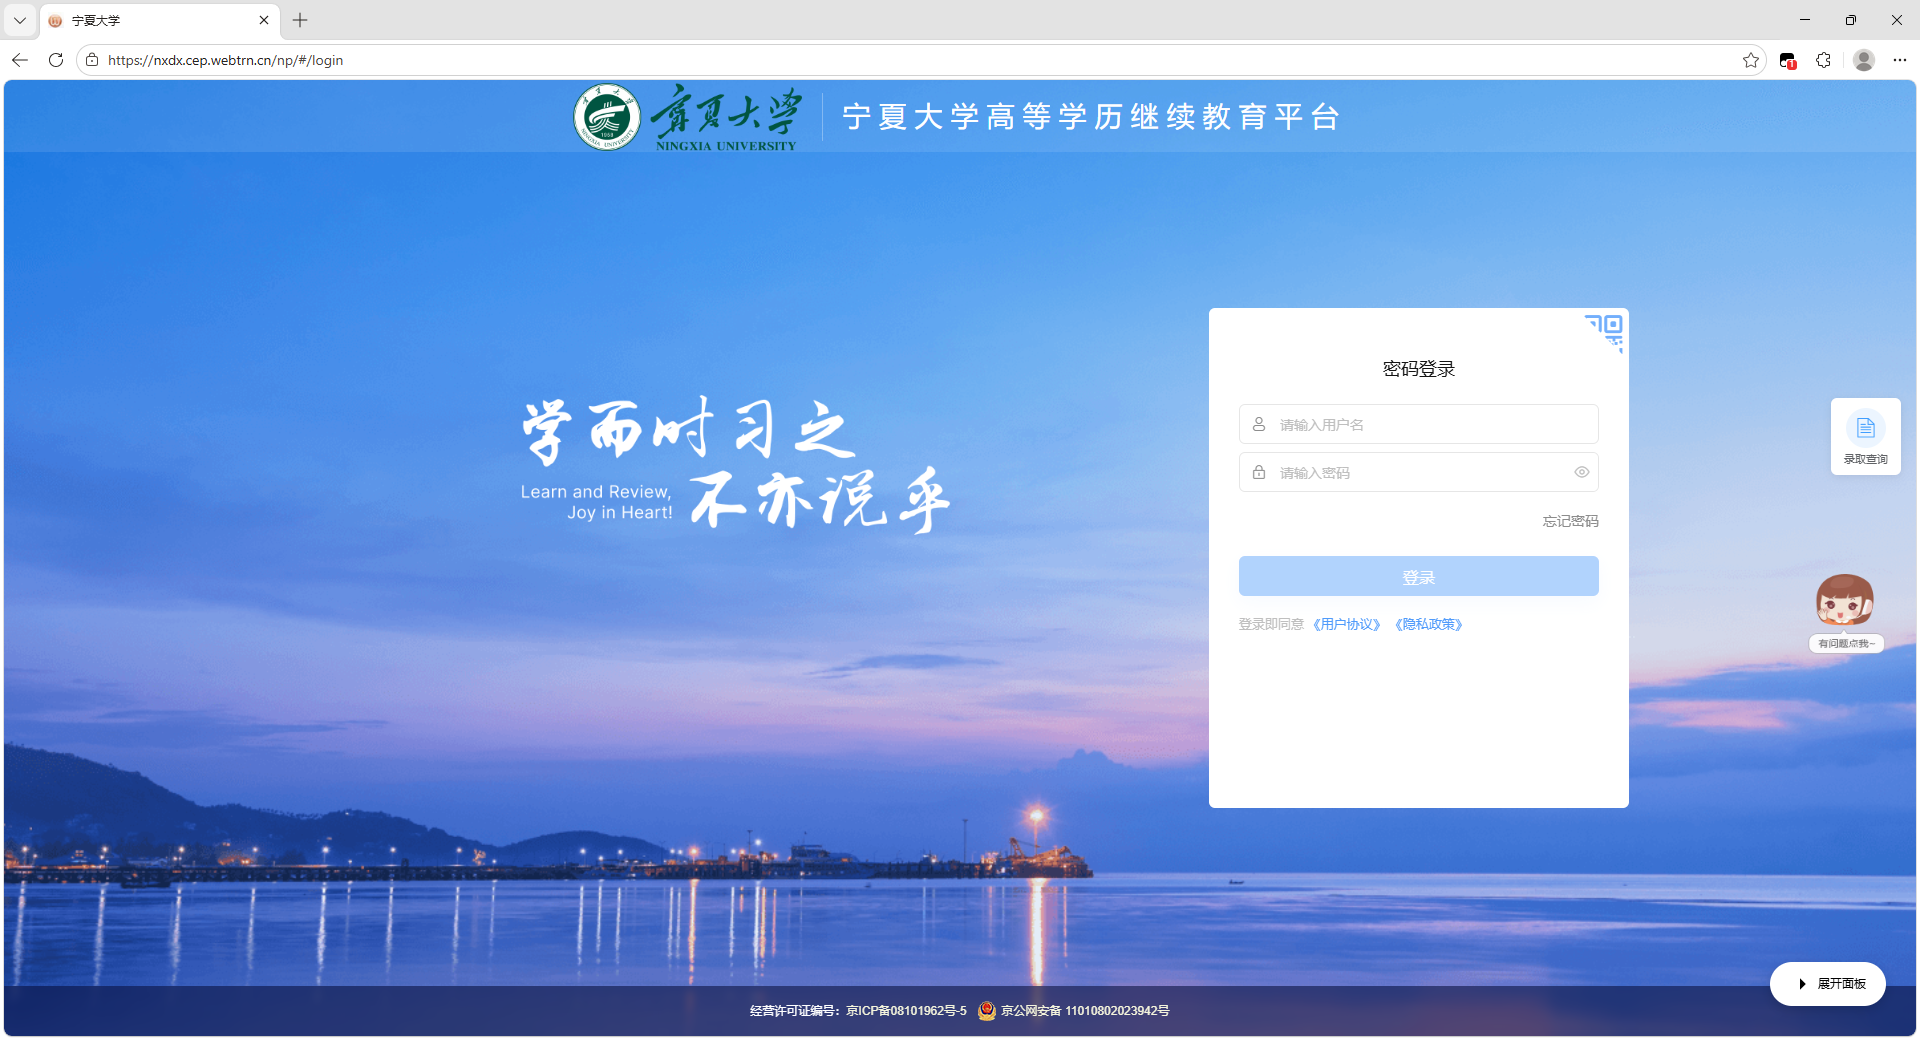Reload the page

(x=56, y=60)
